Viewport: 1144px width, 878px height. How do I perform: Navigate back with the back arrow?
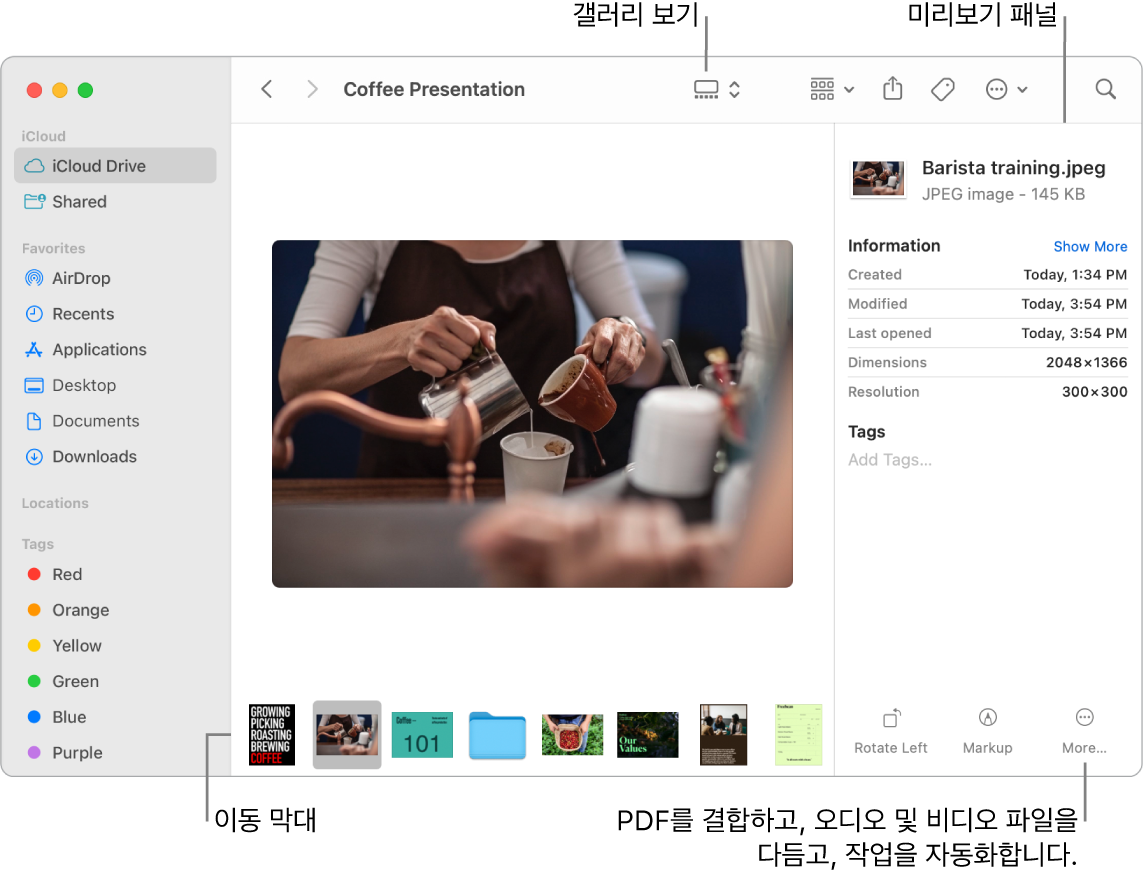(266, 89)
